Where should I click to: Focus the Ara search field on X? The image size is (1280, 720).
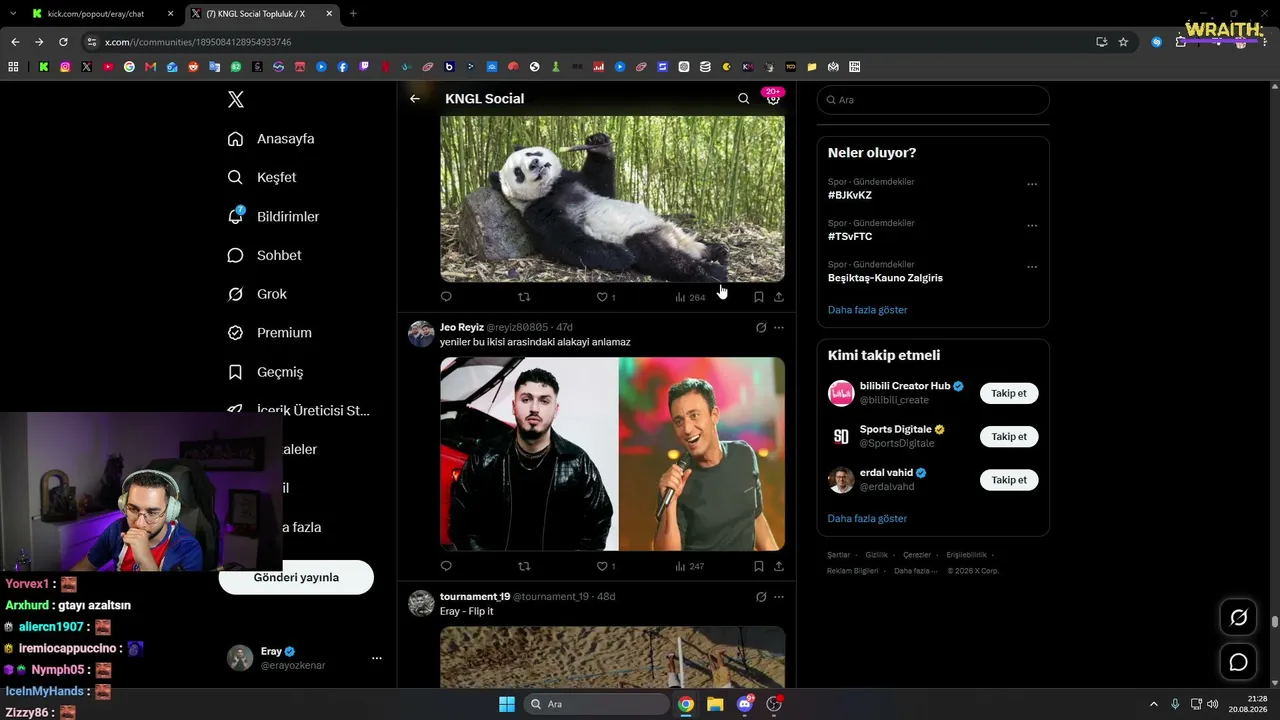pyautogui.click(x=933, y=100)
